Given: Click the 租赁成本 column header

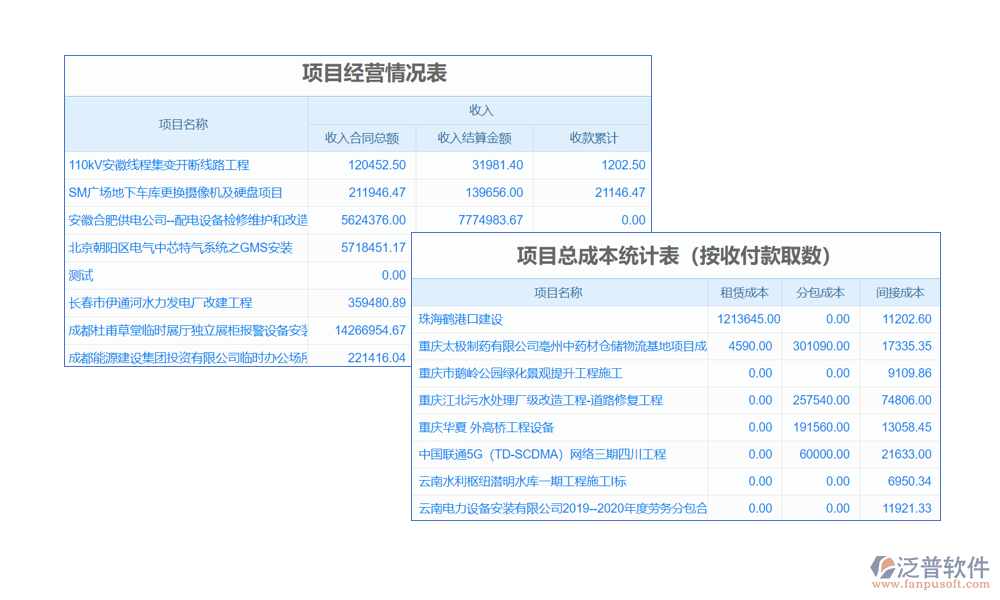Looking at the screenshot, I should pyautogui.click(x=745, y=293).
